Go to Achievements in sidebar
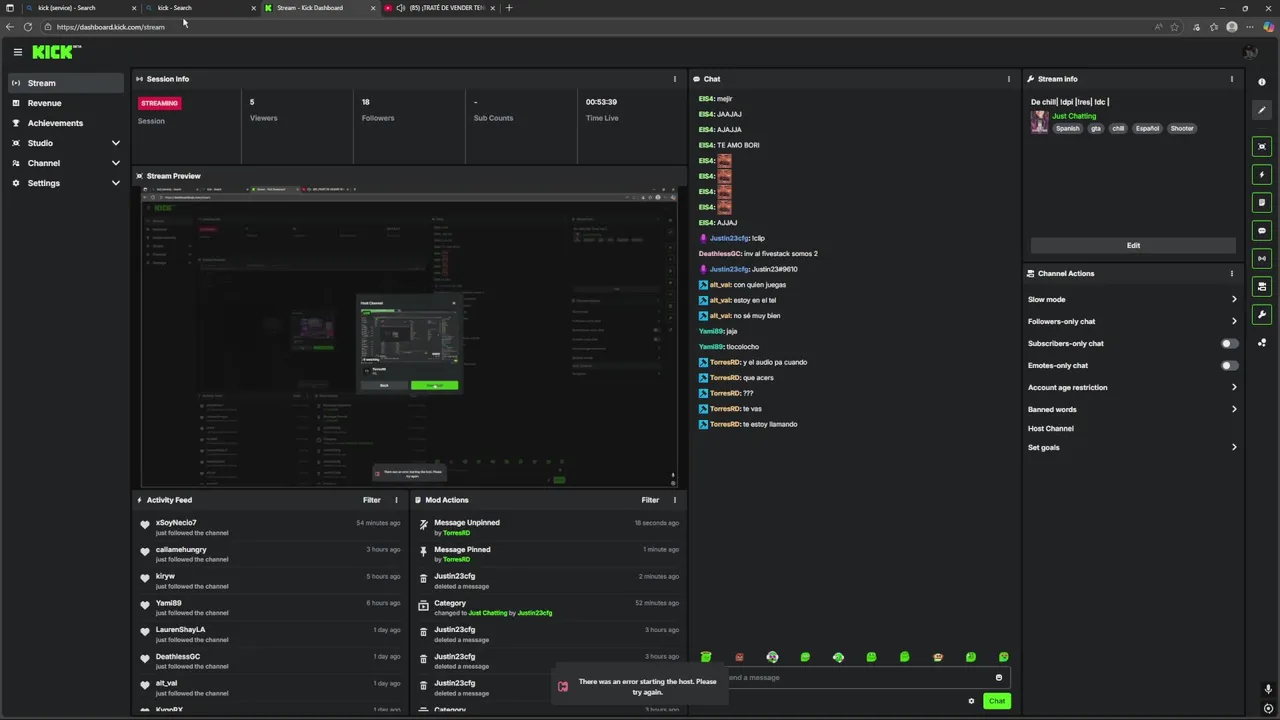The width and height of the screenshot is (1280, 720). tap(67, 123)
